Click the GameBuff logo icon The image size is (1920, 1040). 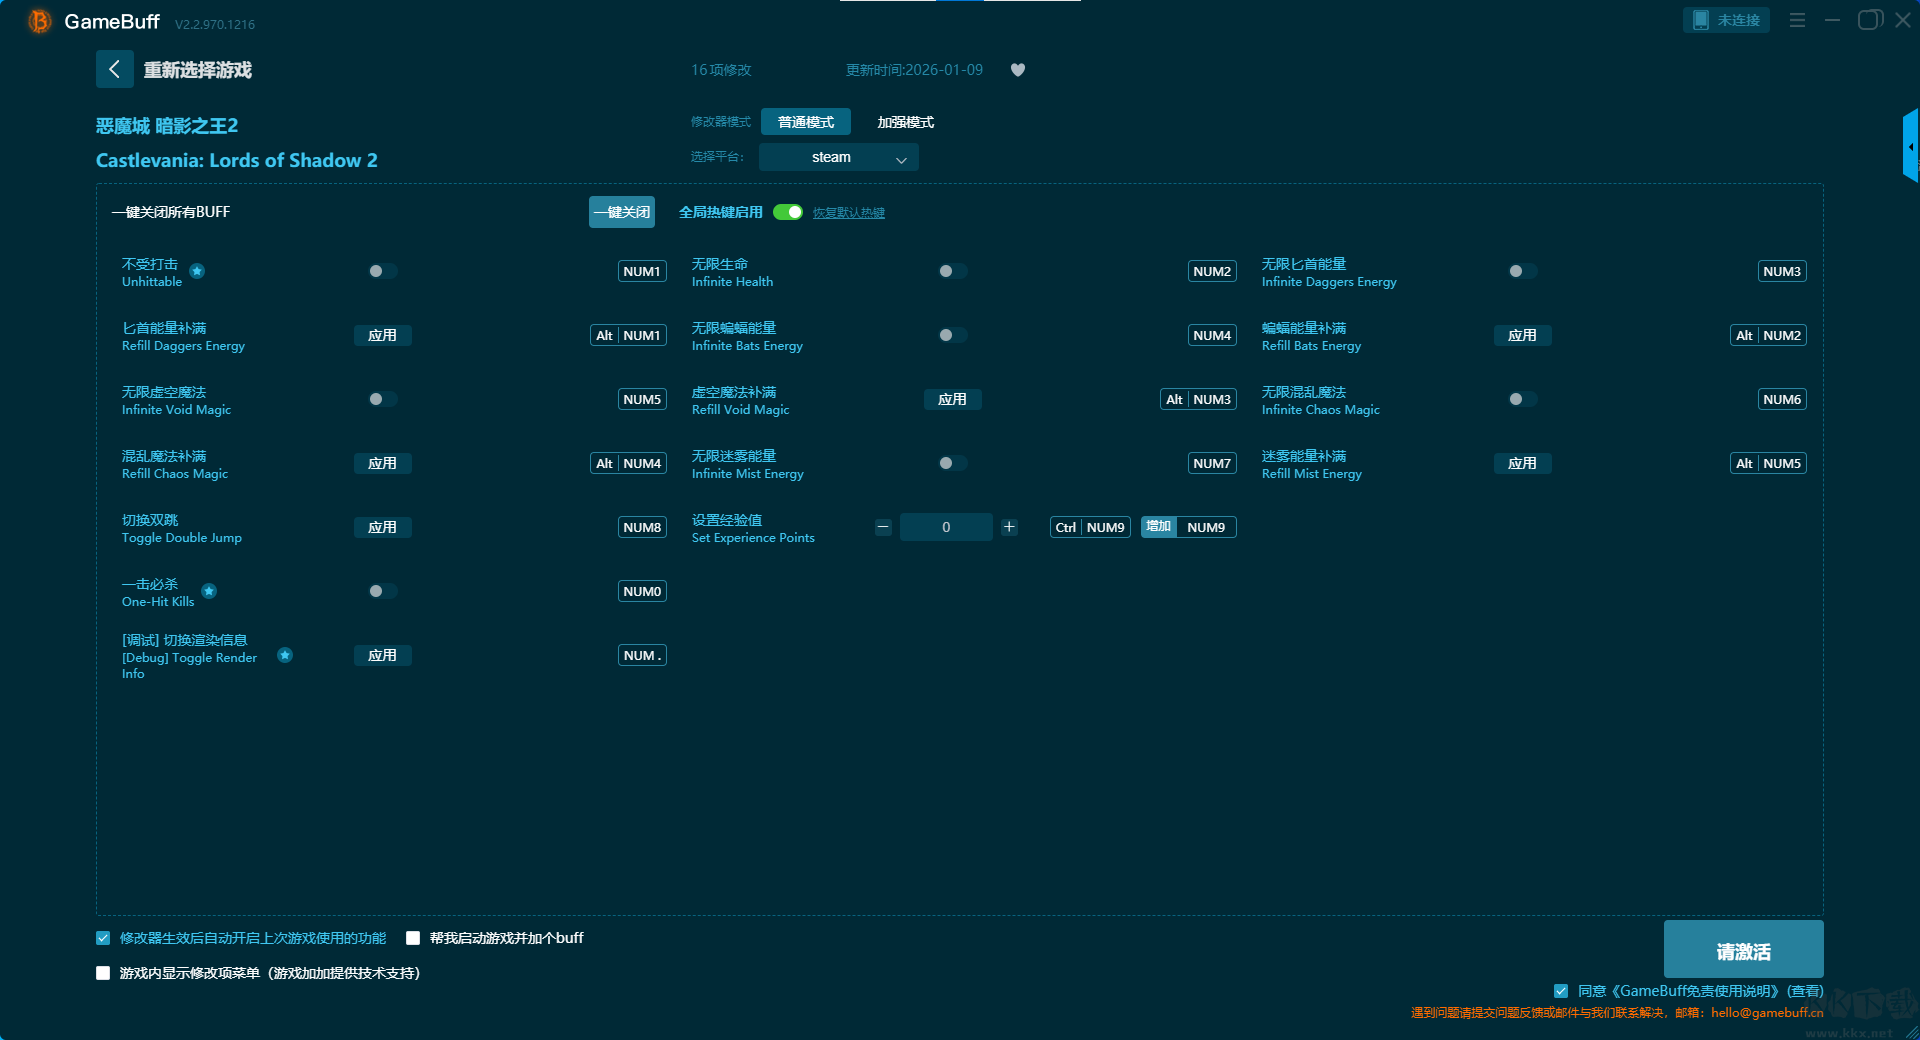(39, 21)
